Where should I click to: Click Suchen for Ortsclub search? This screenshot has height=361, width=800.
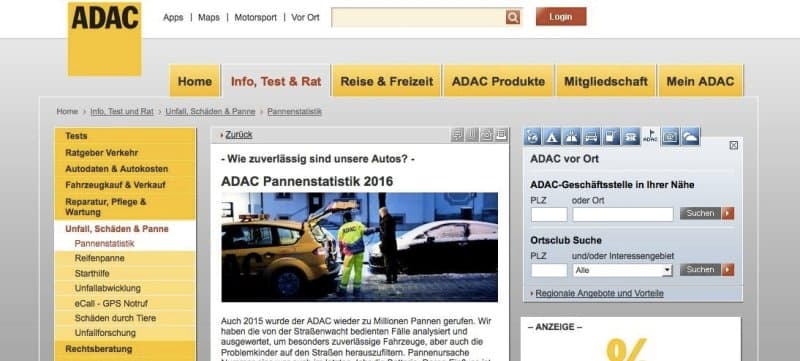coord(701,270)
